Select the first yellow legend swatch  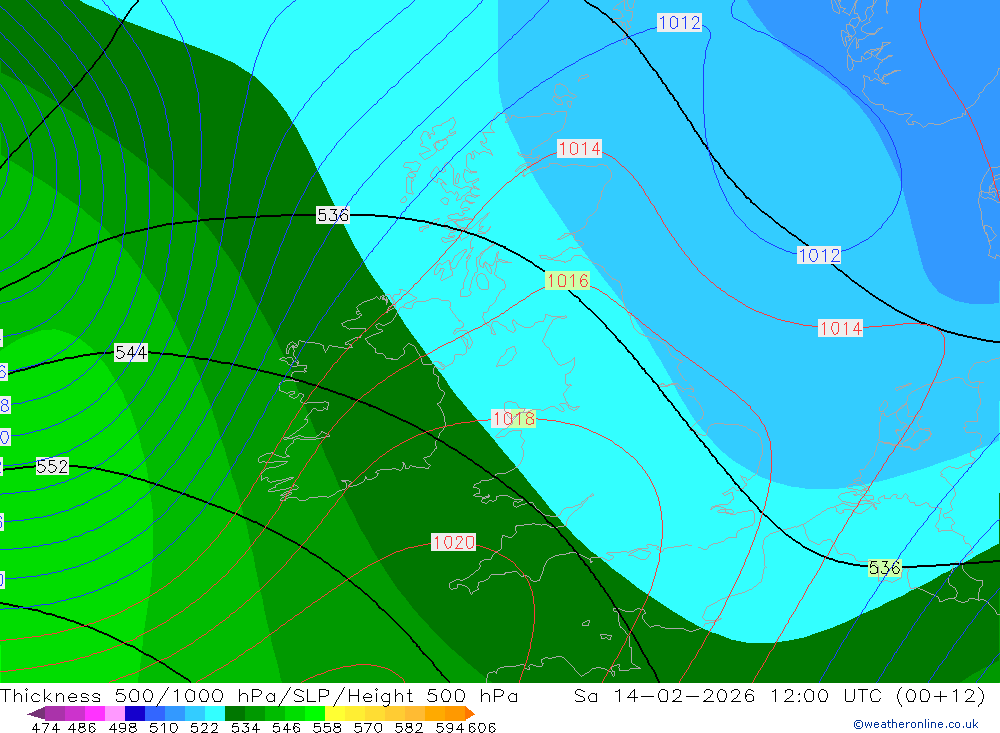tap(335, 713)
